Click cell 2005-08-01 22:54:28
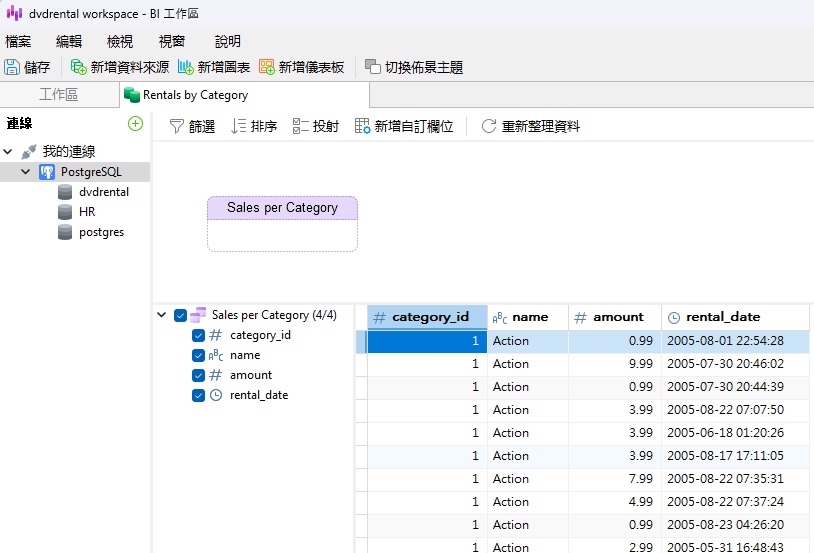This screenshot has width=814, height=553. pos(735,341)
